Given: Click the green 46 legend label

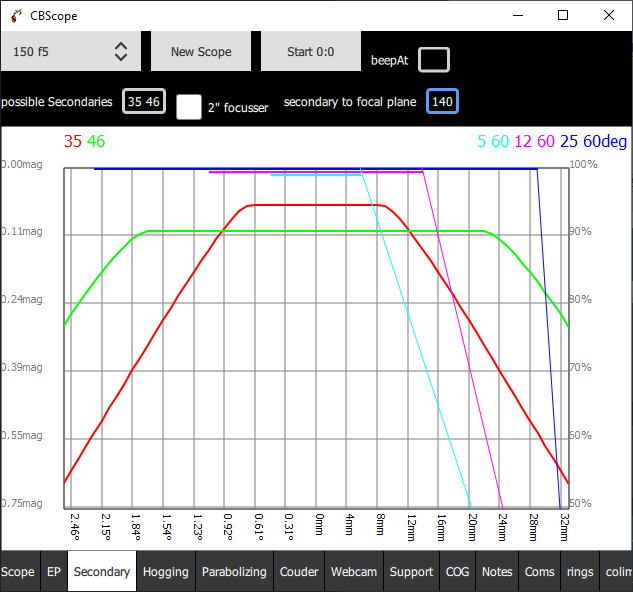Looking at the screenshot, I should (96, 141).
